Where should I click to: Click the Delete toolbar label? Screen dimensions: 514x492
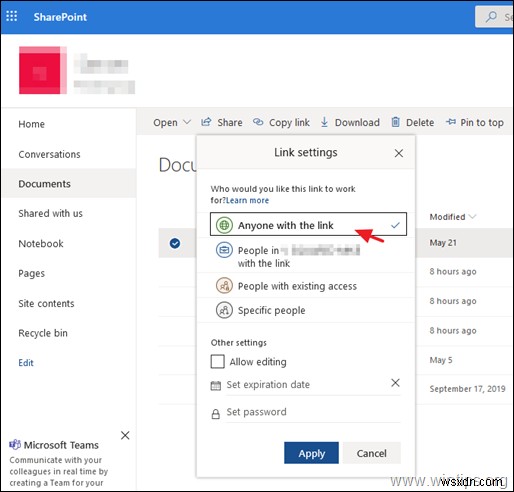click(420, 122)
